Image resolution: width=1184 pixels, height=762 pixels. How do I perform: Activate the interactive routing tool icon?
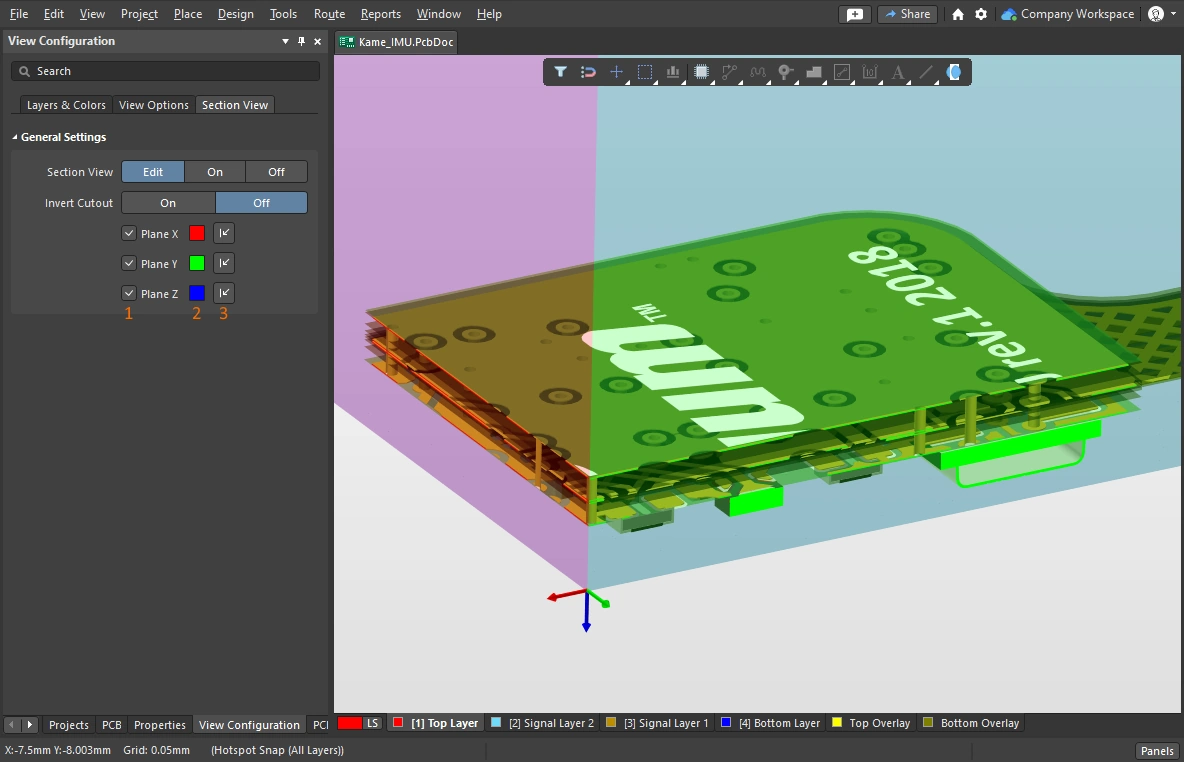point(729,72)
